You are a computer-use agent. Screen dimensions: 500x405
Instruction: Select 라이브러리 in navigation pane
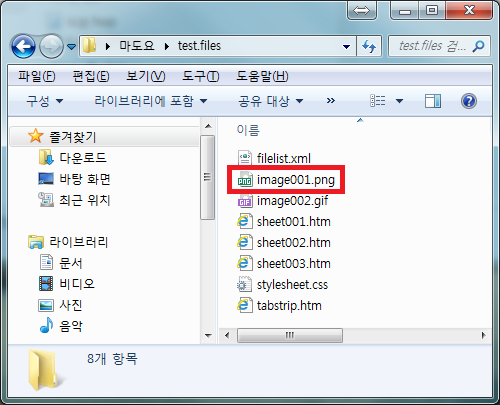point(79,242)
